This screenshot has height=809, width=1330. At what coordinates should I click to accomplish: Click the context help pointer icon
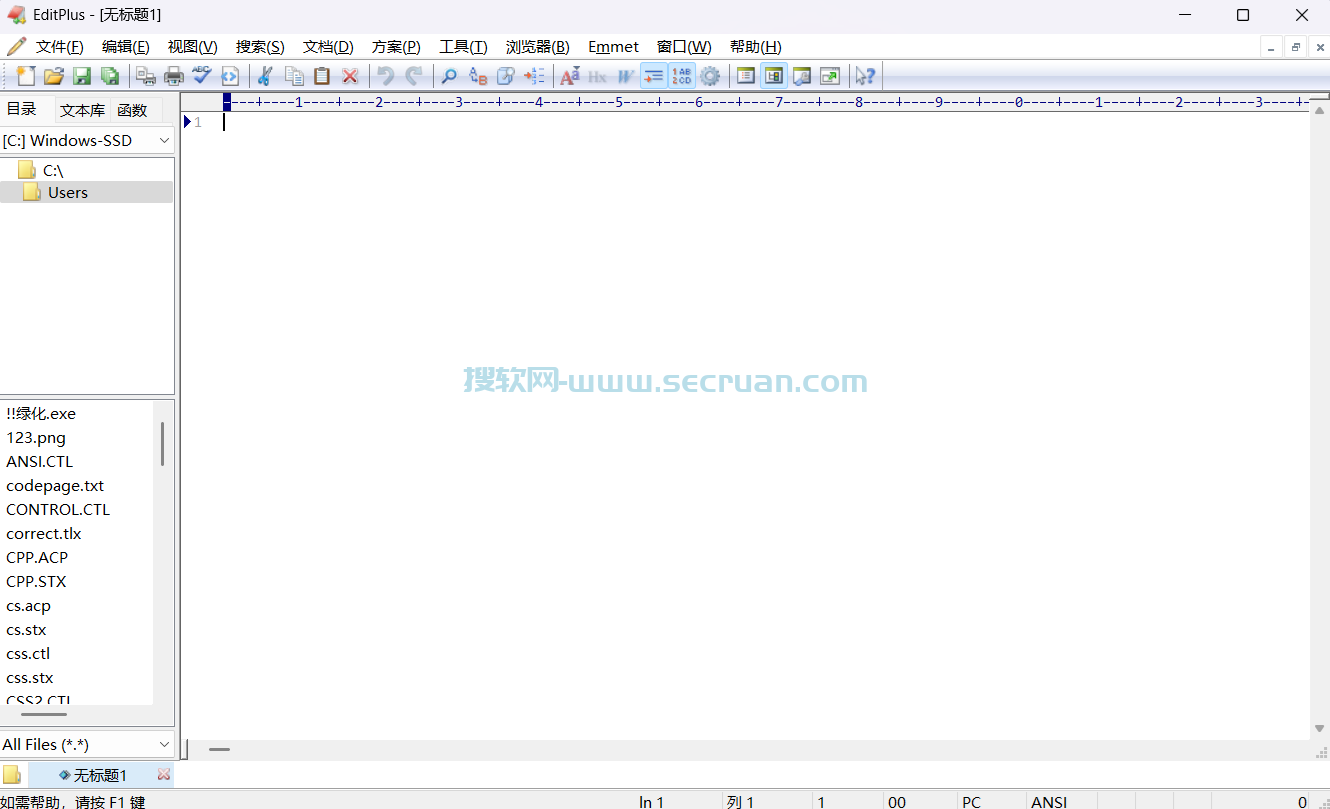pyautogui.click(x=865, y=76)
